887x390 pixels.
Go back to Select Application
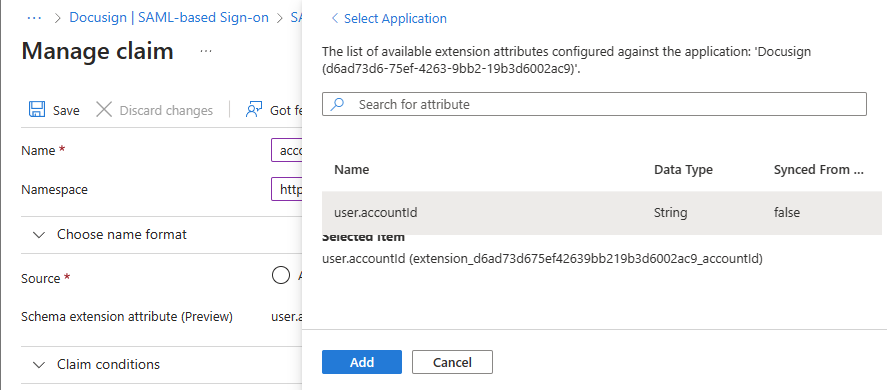(389, 19)
